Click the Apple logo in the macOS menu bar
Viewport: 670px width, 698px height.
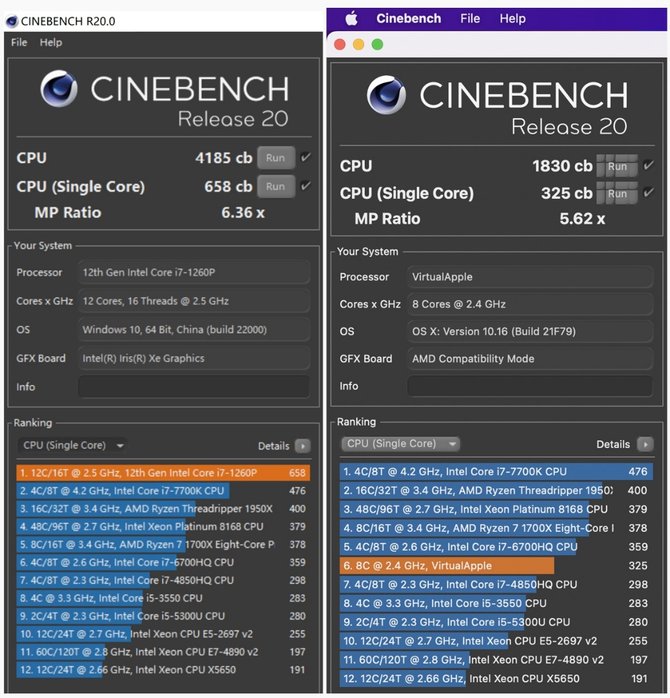pos(351,18)
